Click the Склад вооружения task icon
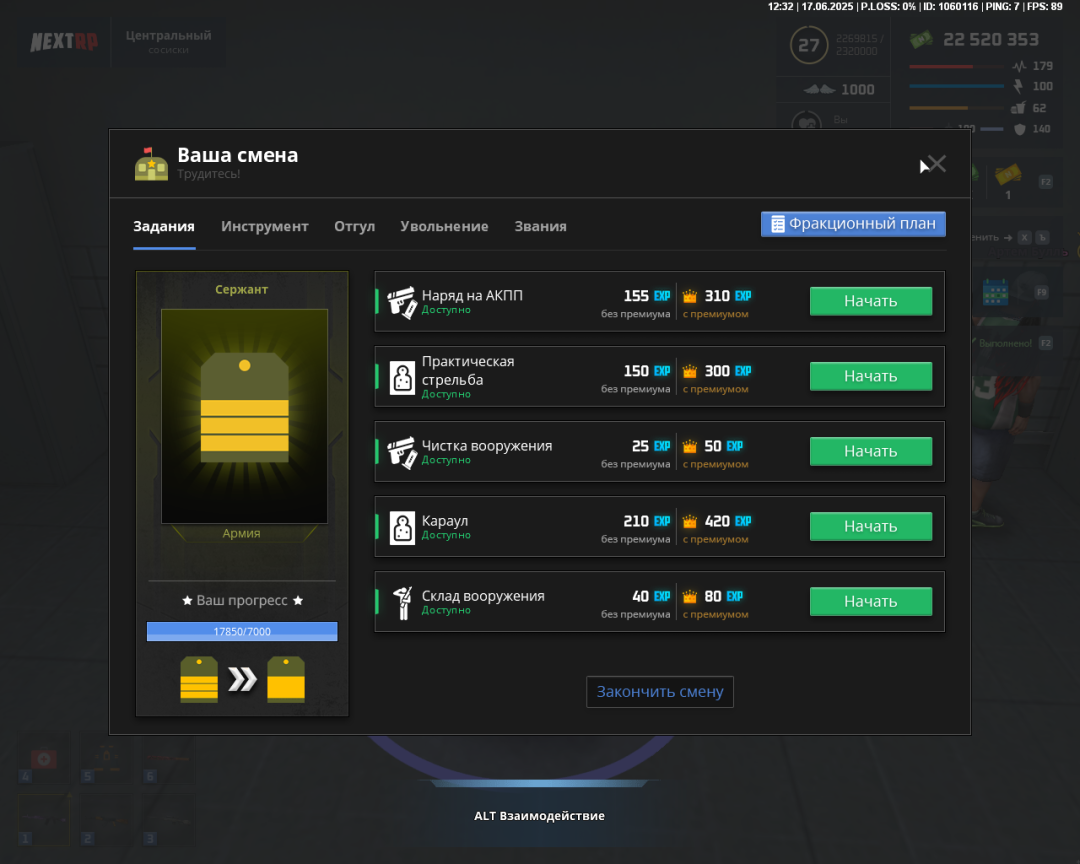 401,602
